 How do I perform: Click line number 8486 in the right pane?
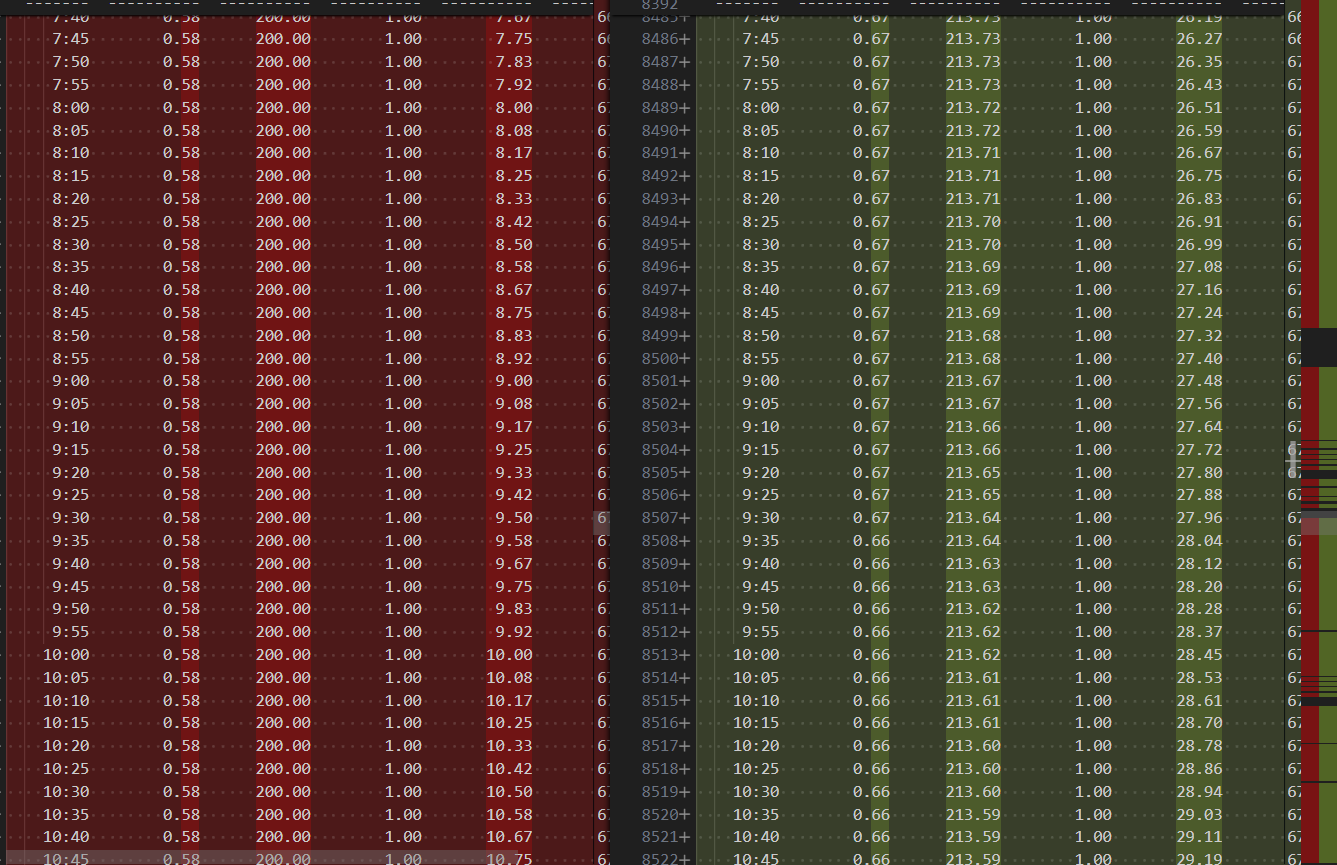tap(661, 39)
